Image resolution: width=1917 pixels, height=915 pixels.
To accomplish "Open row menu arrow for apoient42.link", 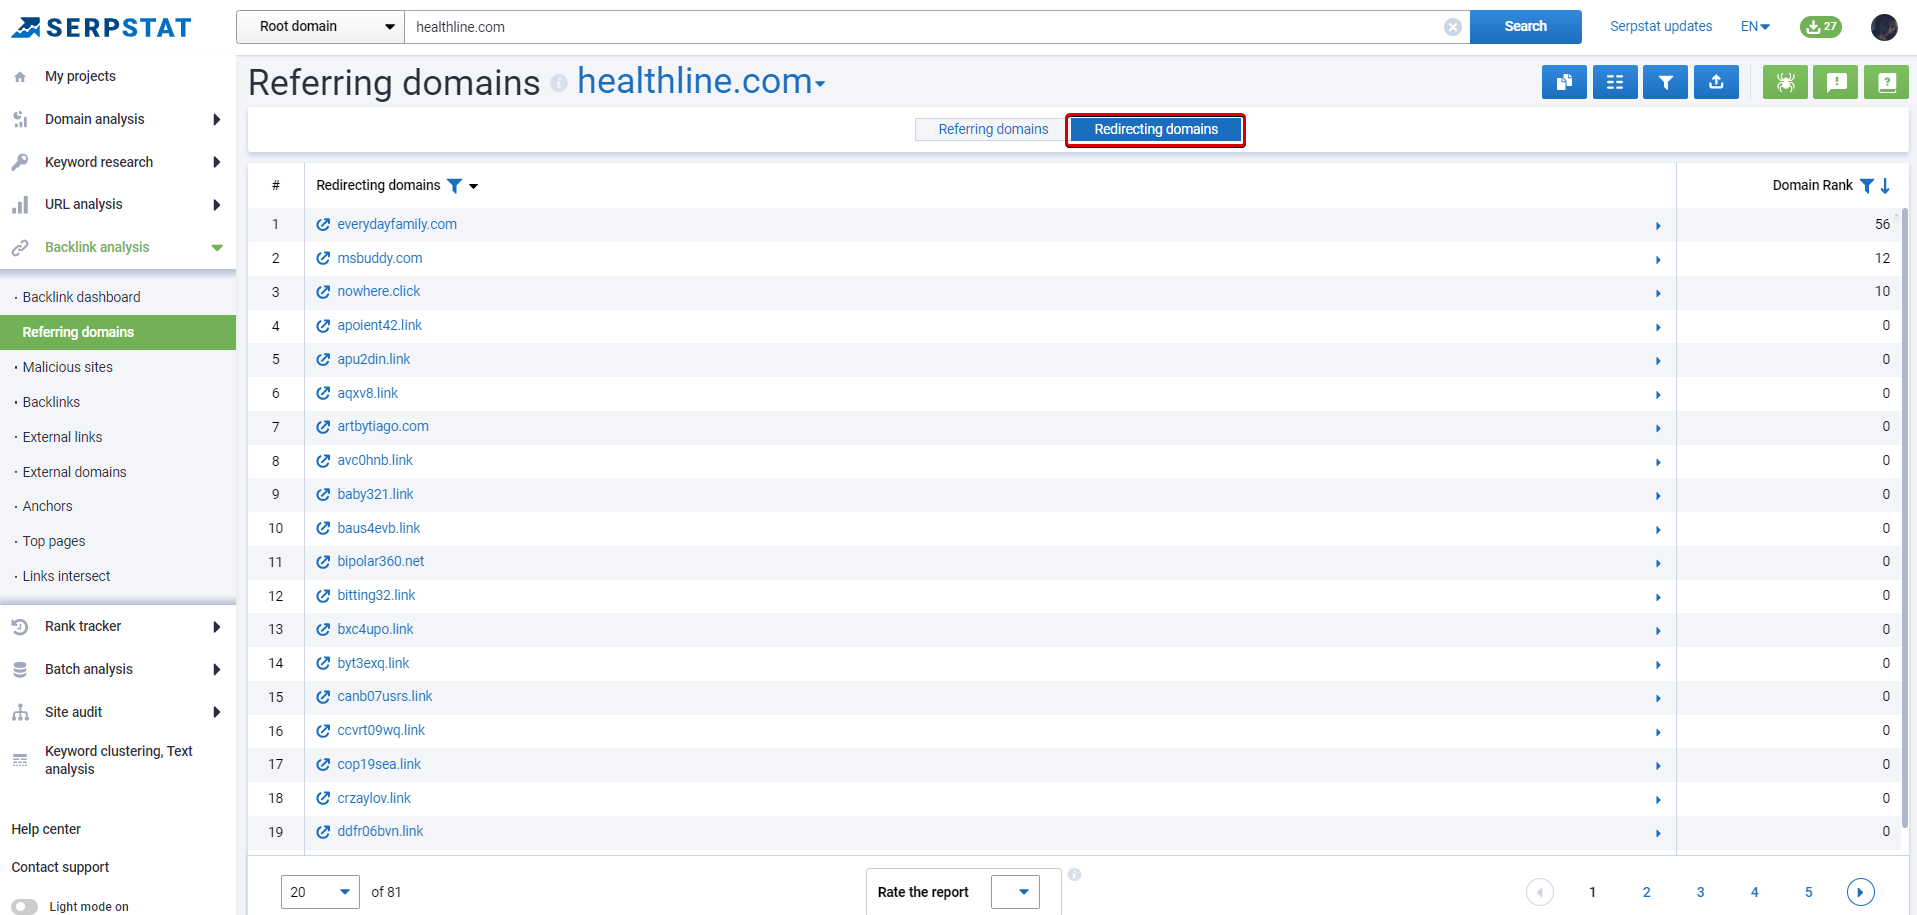I will point(1658,327).
